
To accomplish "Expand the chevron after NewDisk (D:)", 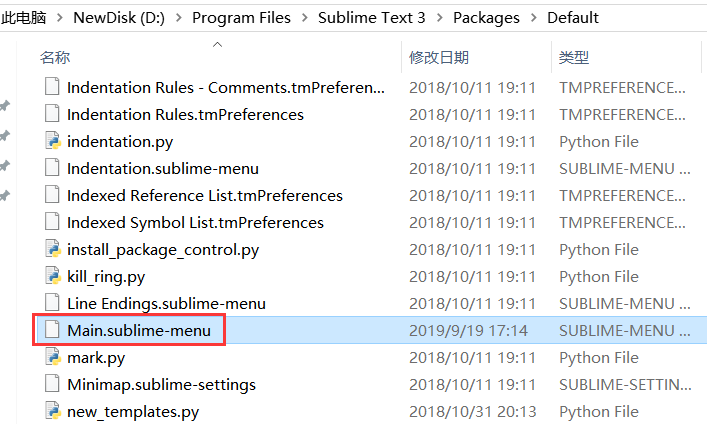I will tap(179, 18).
